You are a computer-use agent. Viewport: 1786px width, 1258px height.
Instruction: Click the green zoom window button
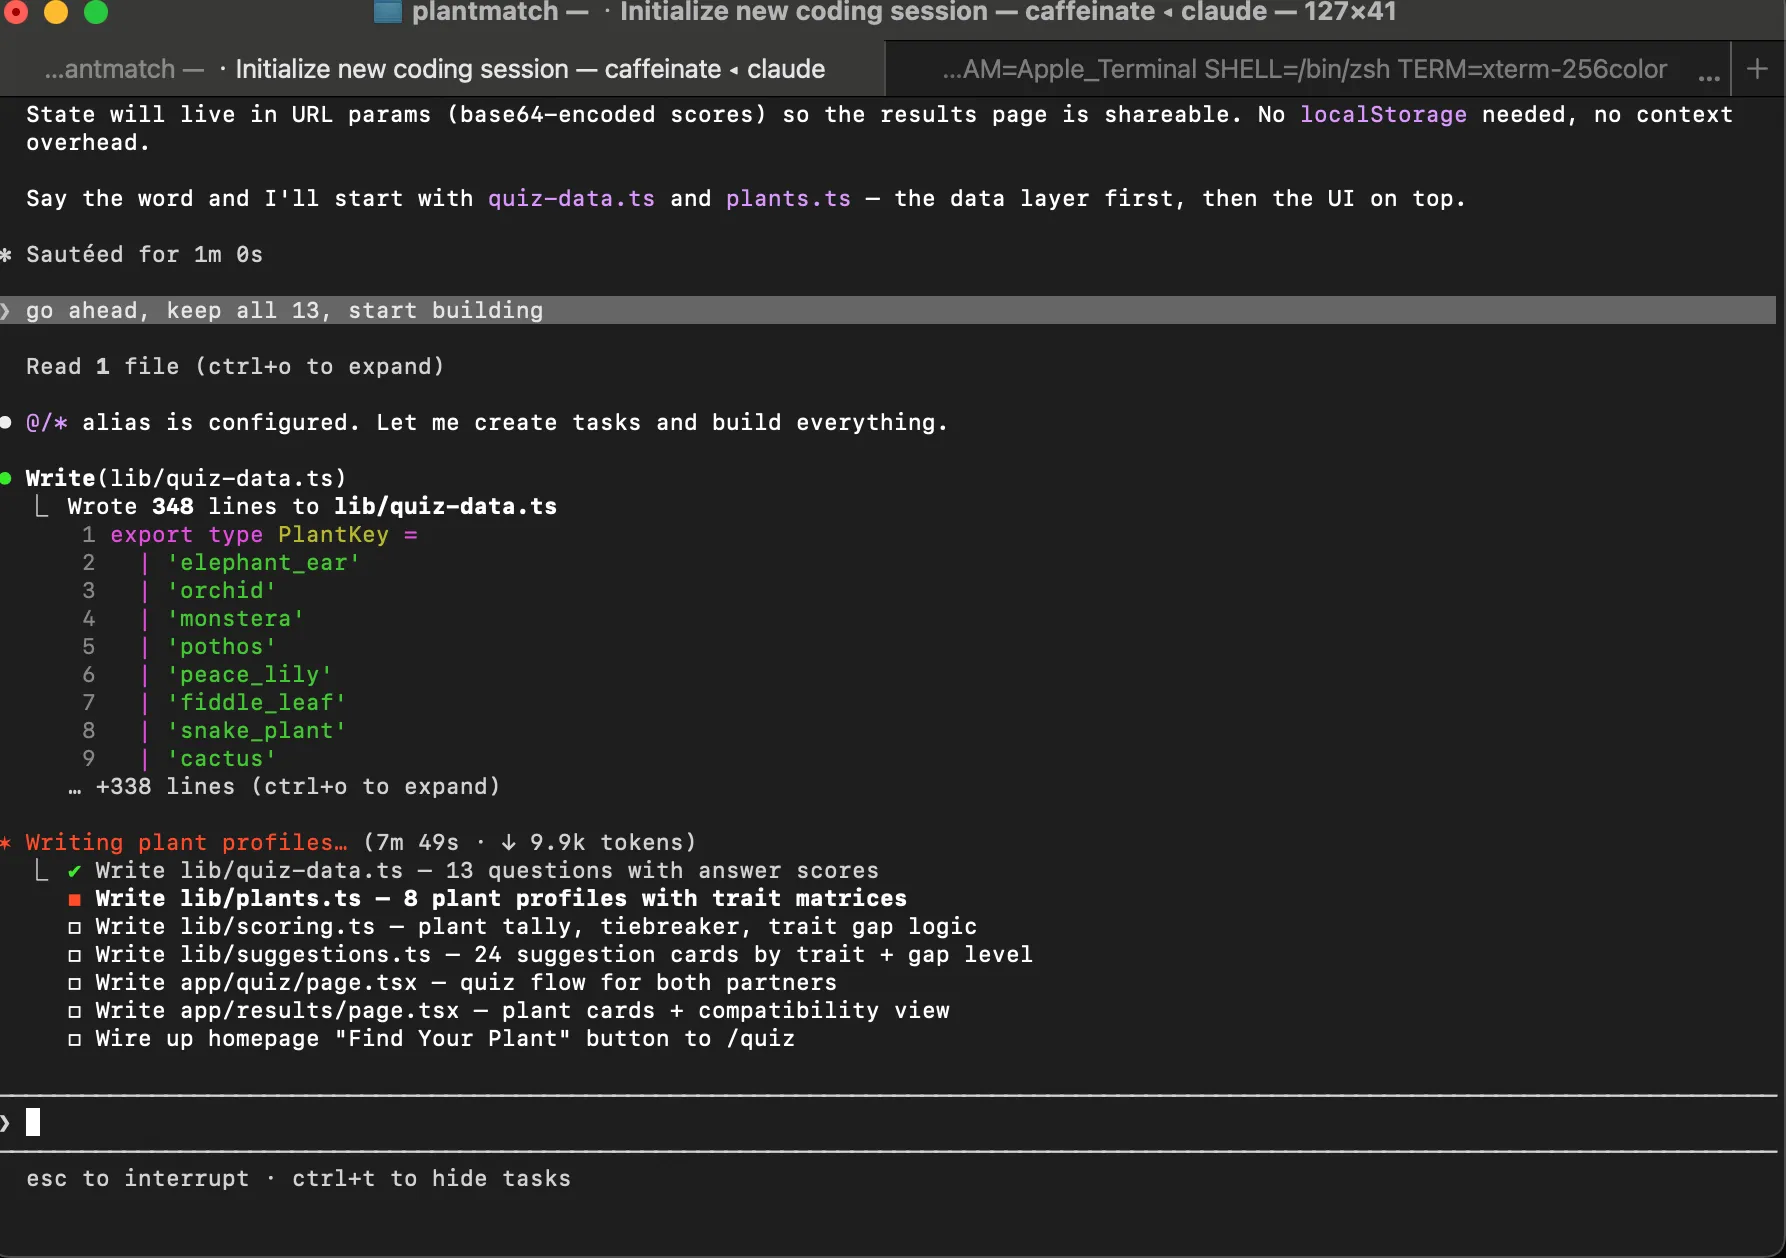point(96,11)
